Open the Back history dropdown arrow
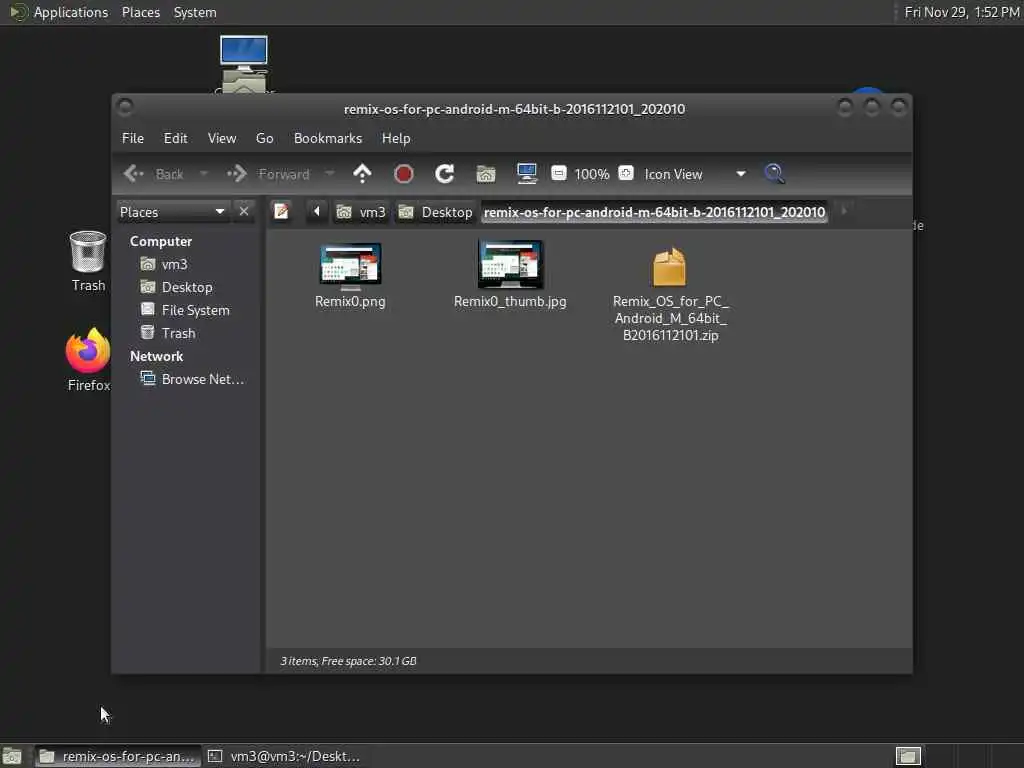The width and height of the screenshot is (1024, 768). tap(203, 174)
